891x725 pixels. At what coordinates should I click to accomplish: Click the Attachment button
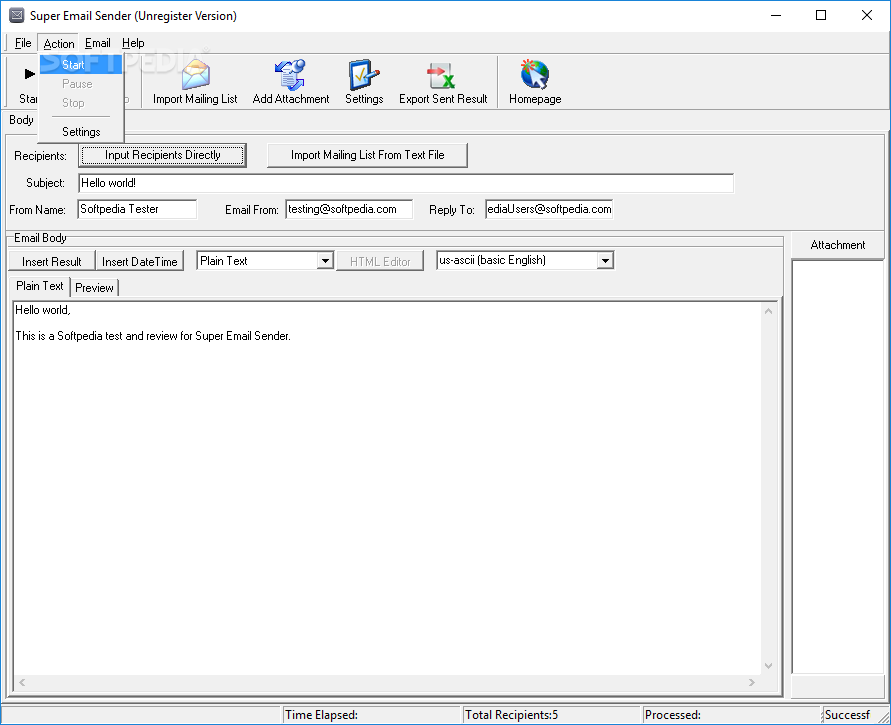coord(838,245)
